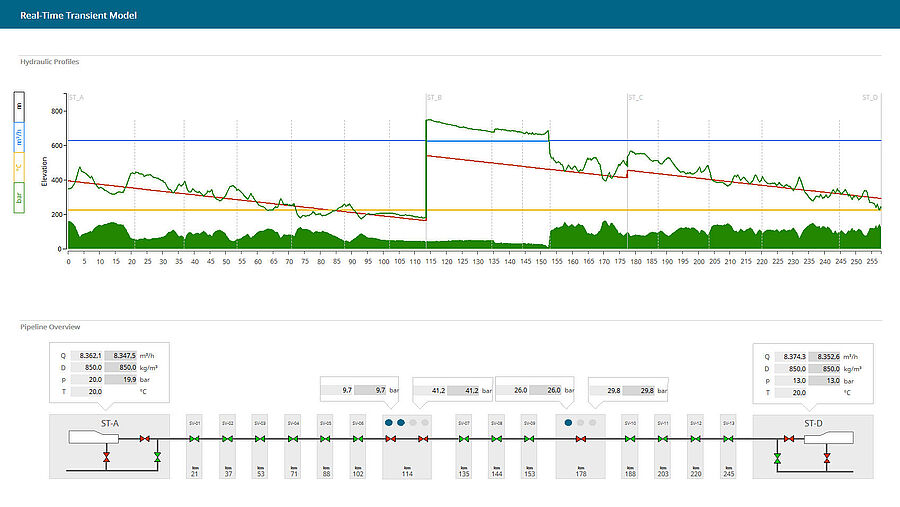Click the ST-D station title
The image size is (900, 507).
813,423
